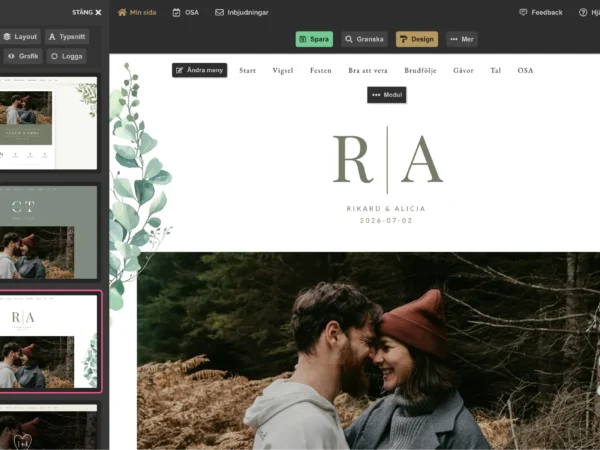Click the Feedback button
600x450 pixels.
tap(541, 12)
